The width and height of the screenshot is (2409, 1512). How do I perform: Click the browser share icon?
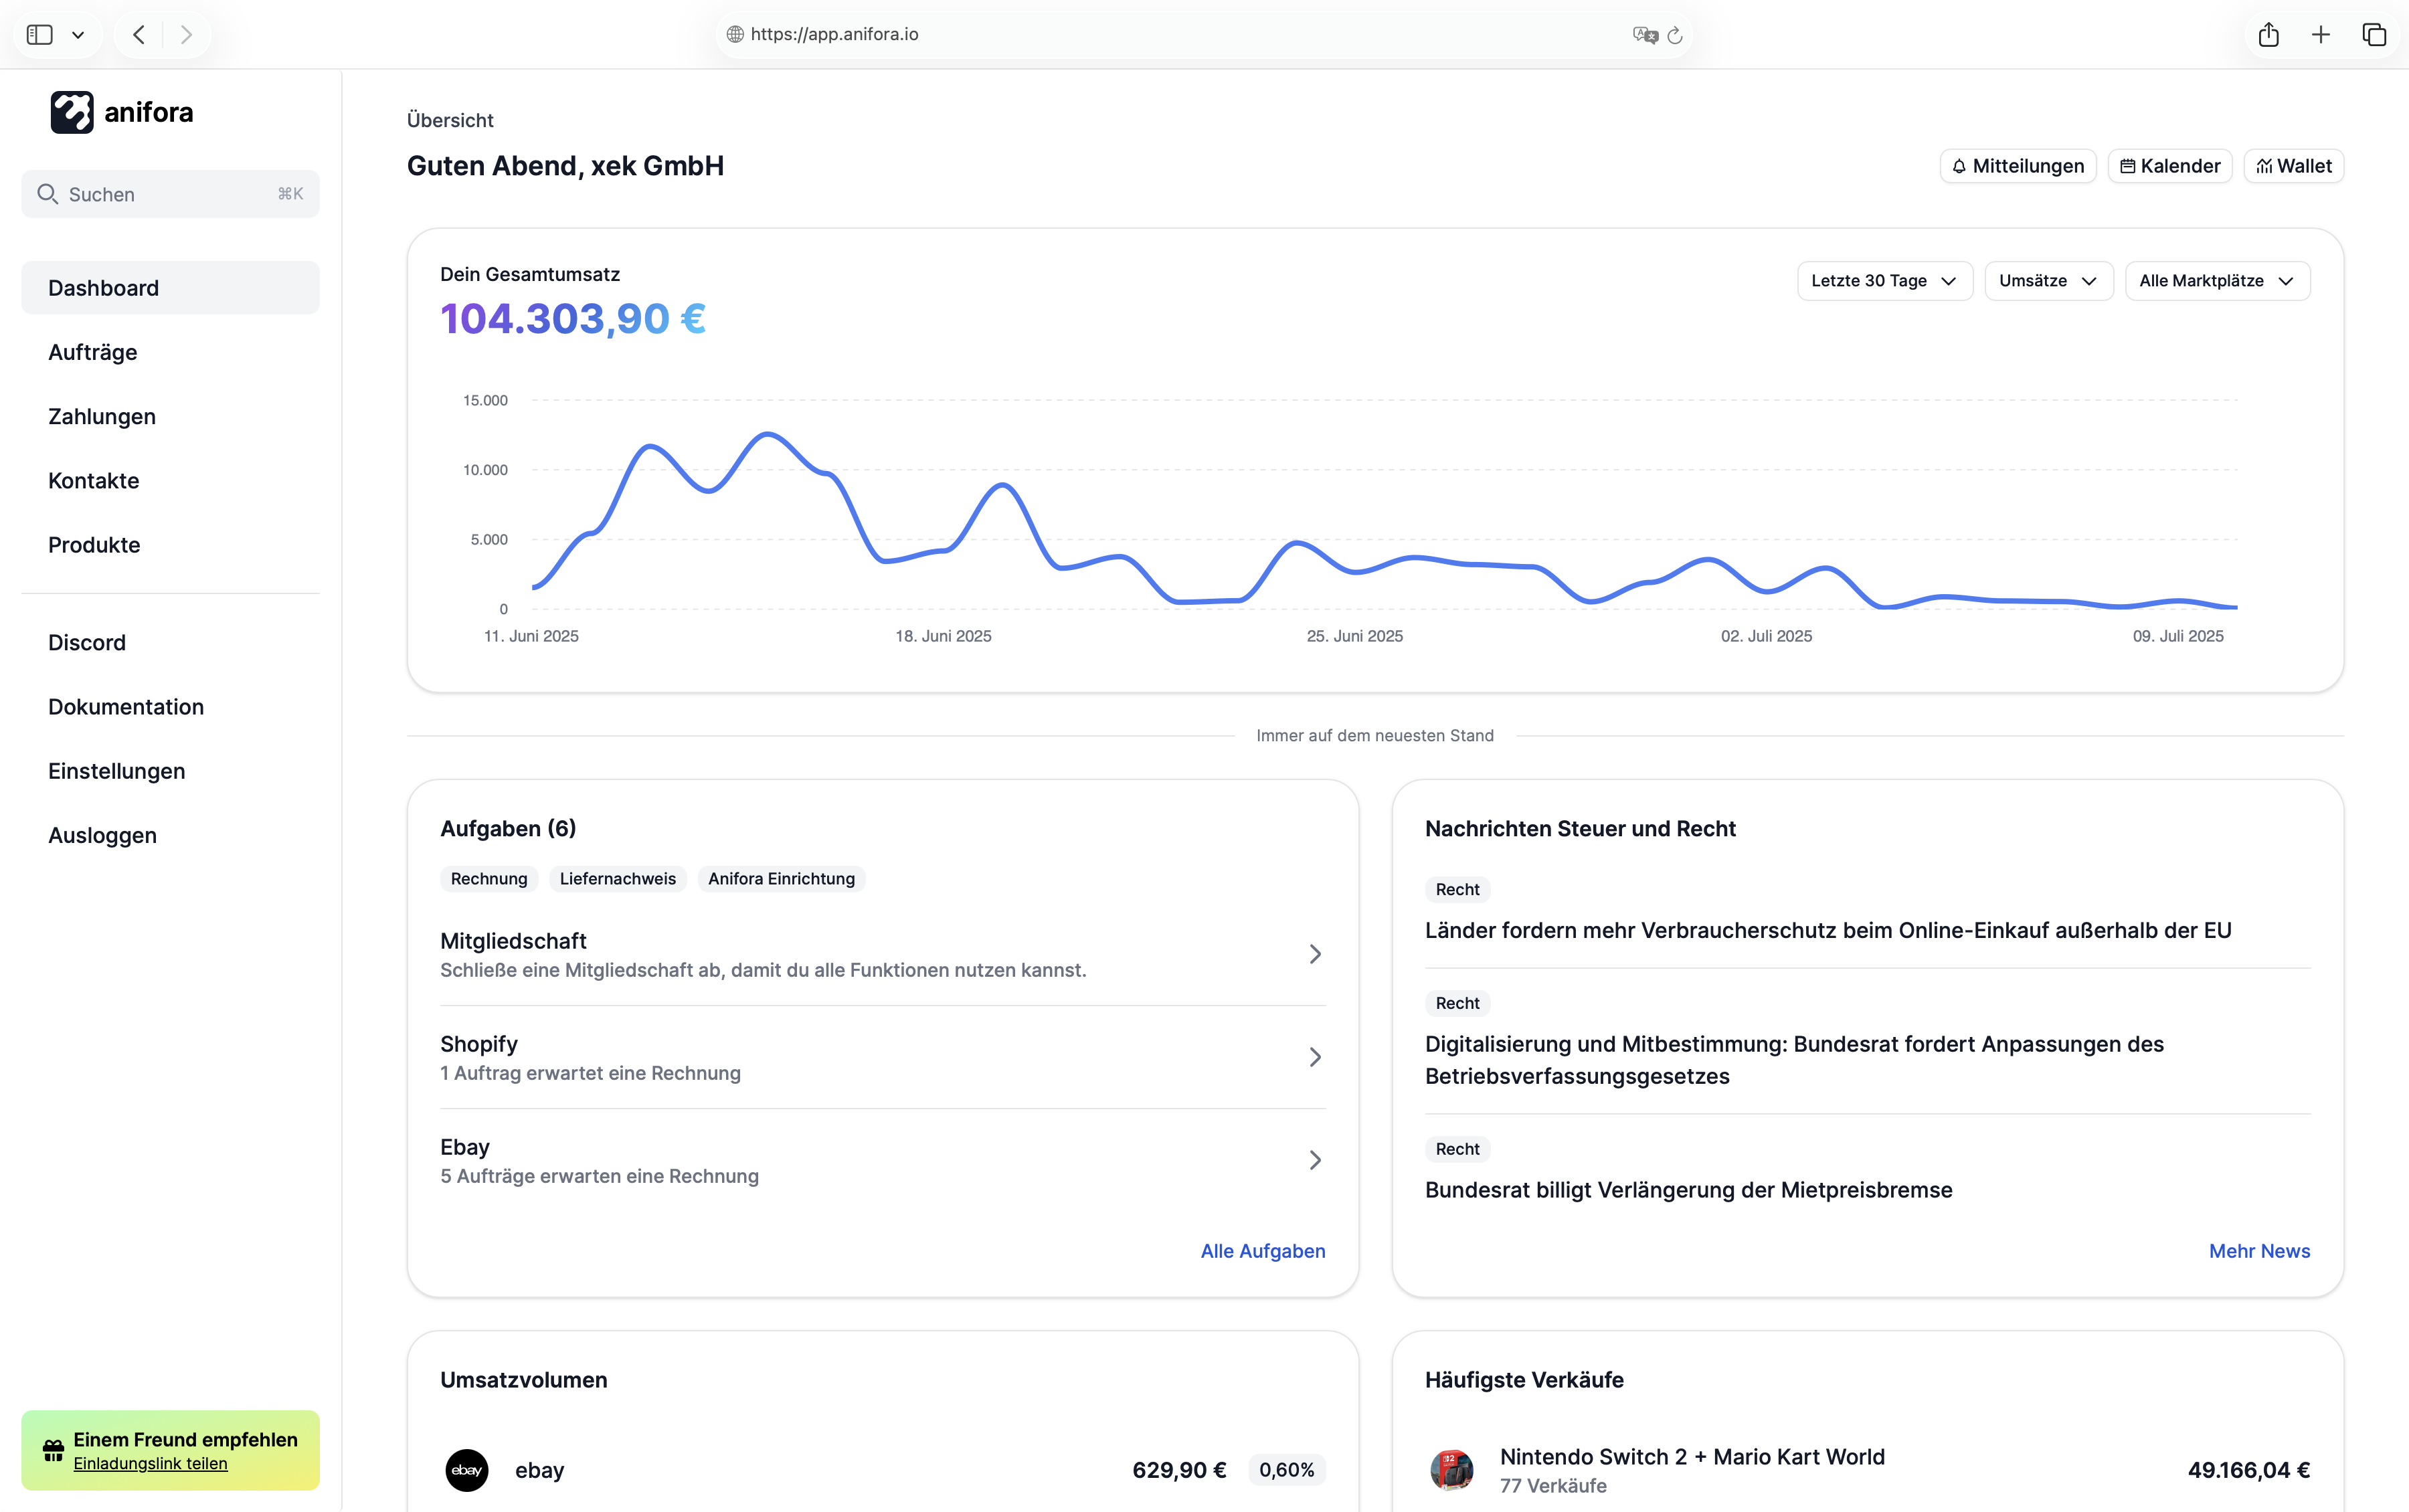tap(2268, 35)
